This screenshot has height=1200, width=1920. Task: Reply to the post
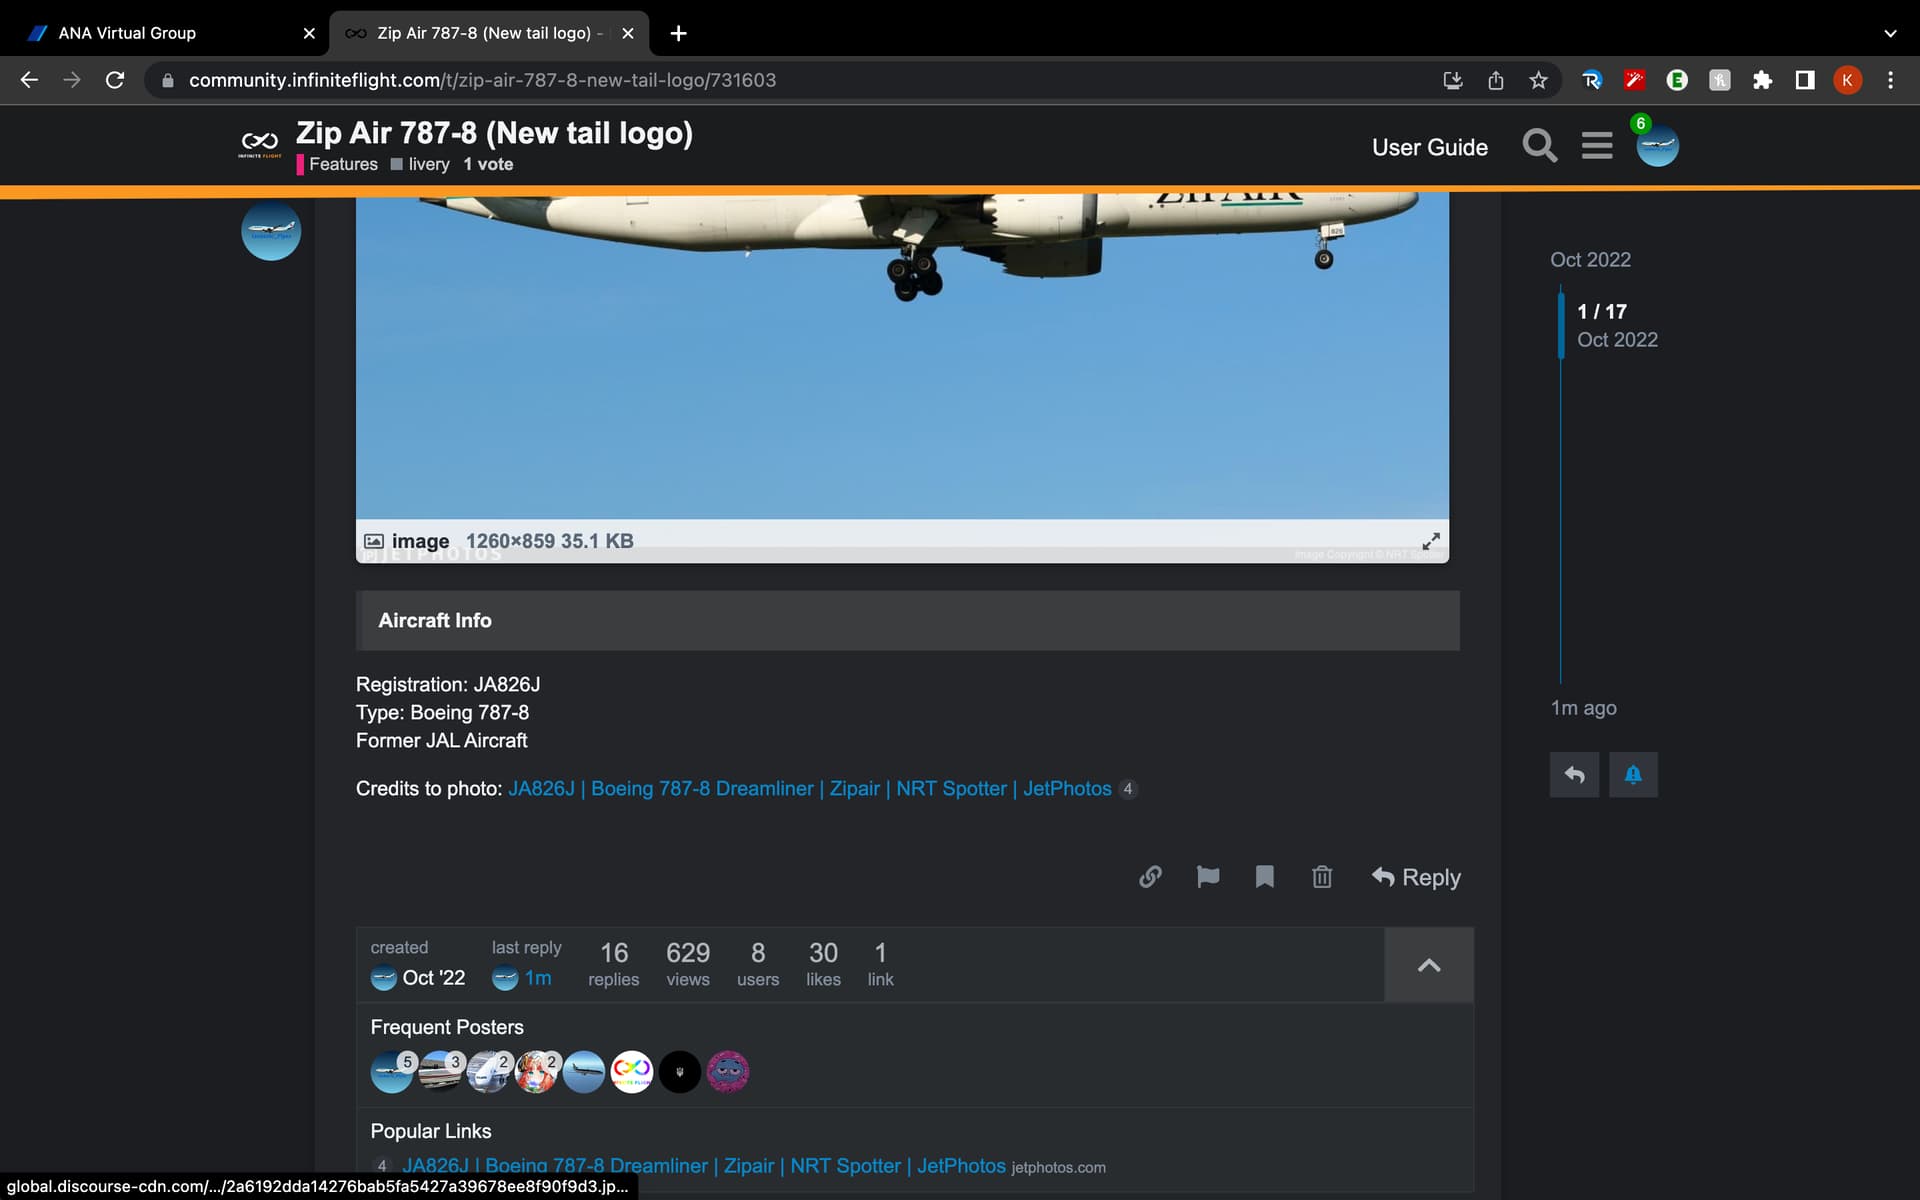[1416, 877]
